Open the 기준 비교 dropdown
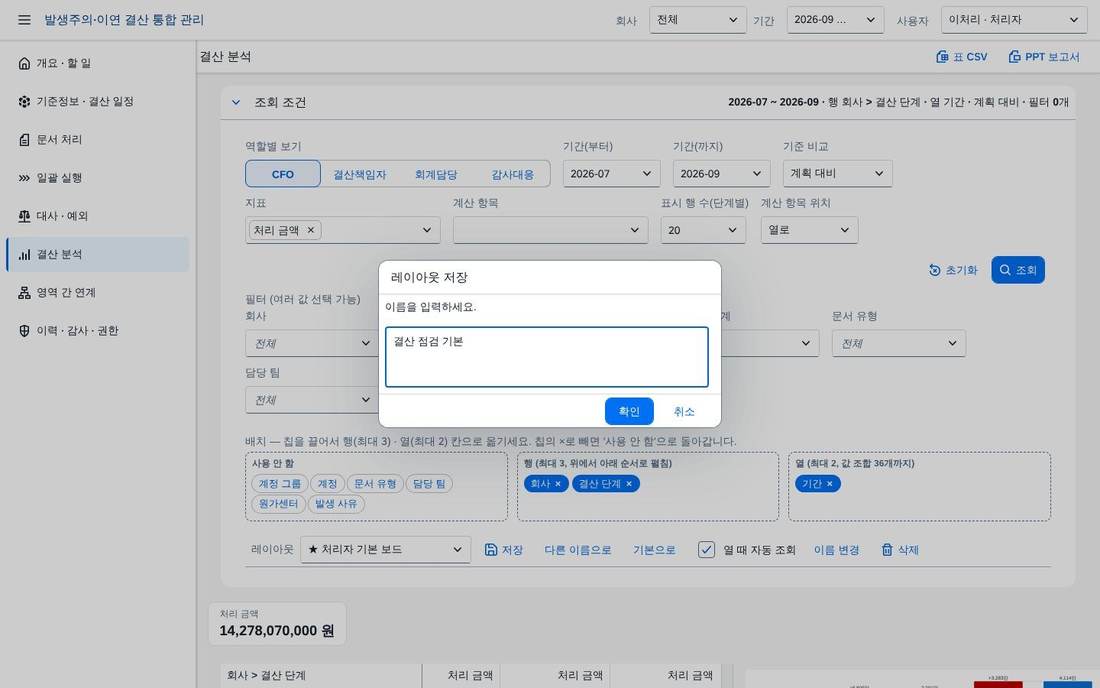Screen dimensions: 1100x688 (x=838, y=173)
